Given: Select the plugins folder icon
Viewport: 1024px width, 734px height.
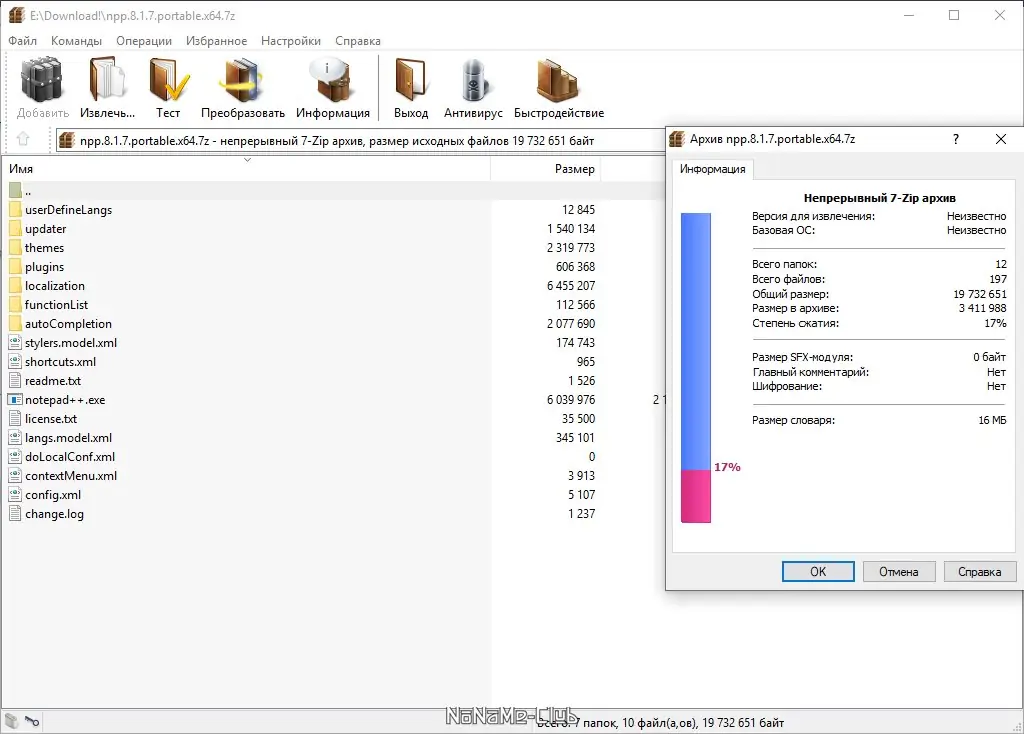Looking at the screenshot, I should (x=16, y=266).
